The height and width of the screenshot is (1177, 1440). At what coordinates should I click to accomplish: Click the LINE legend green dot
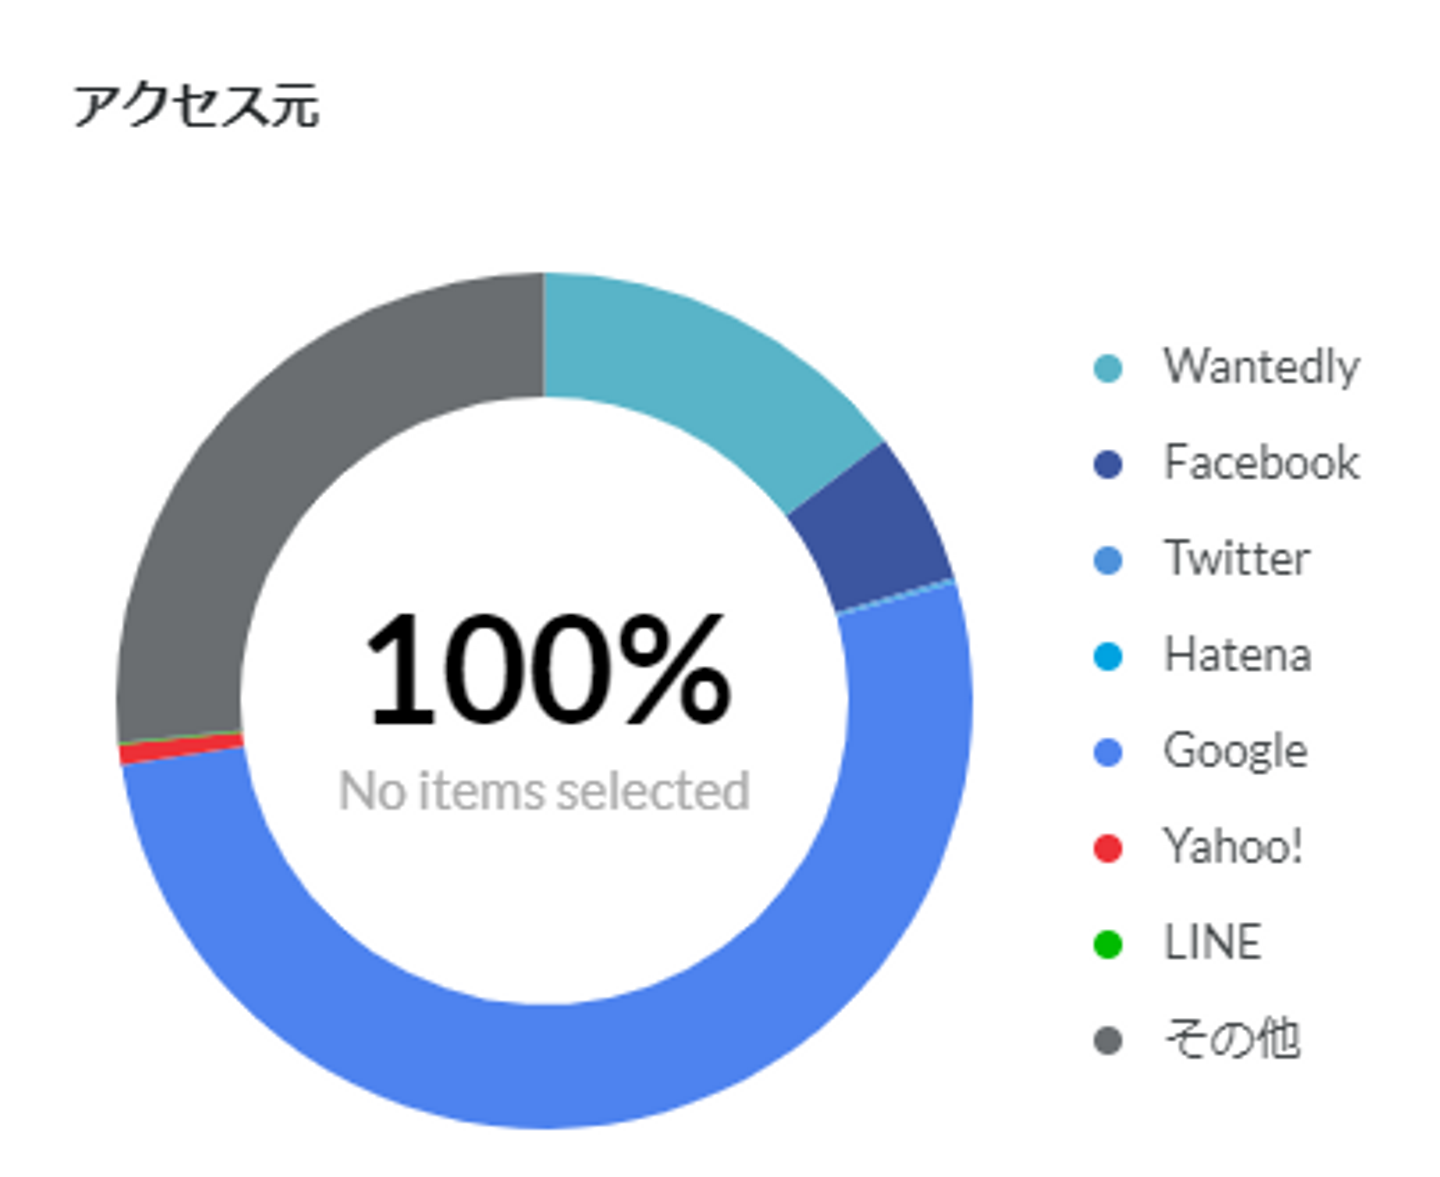[x=1108, y=944]
